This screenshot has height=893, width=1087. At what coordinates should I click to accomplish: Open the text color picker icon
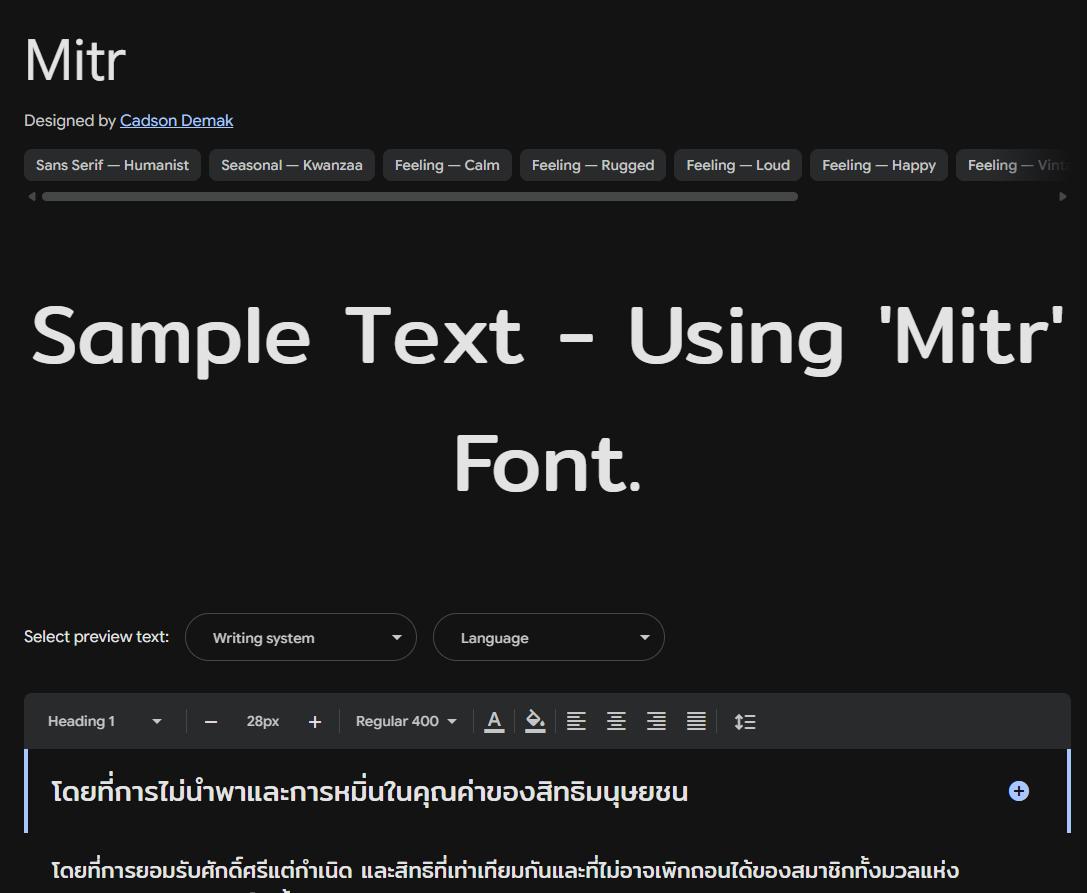[494, 722]
